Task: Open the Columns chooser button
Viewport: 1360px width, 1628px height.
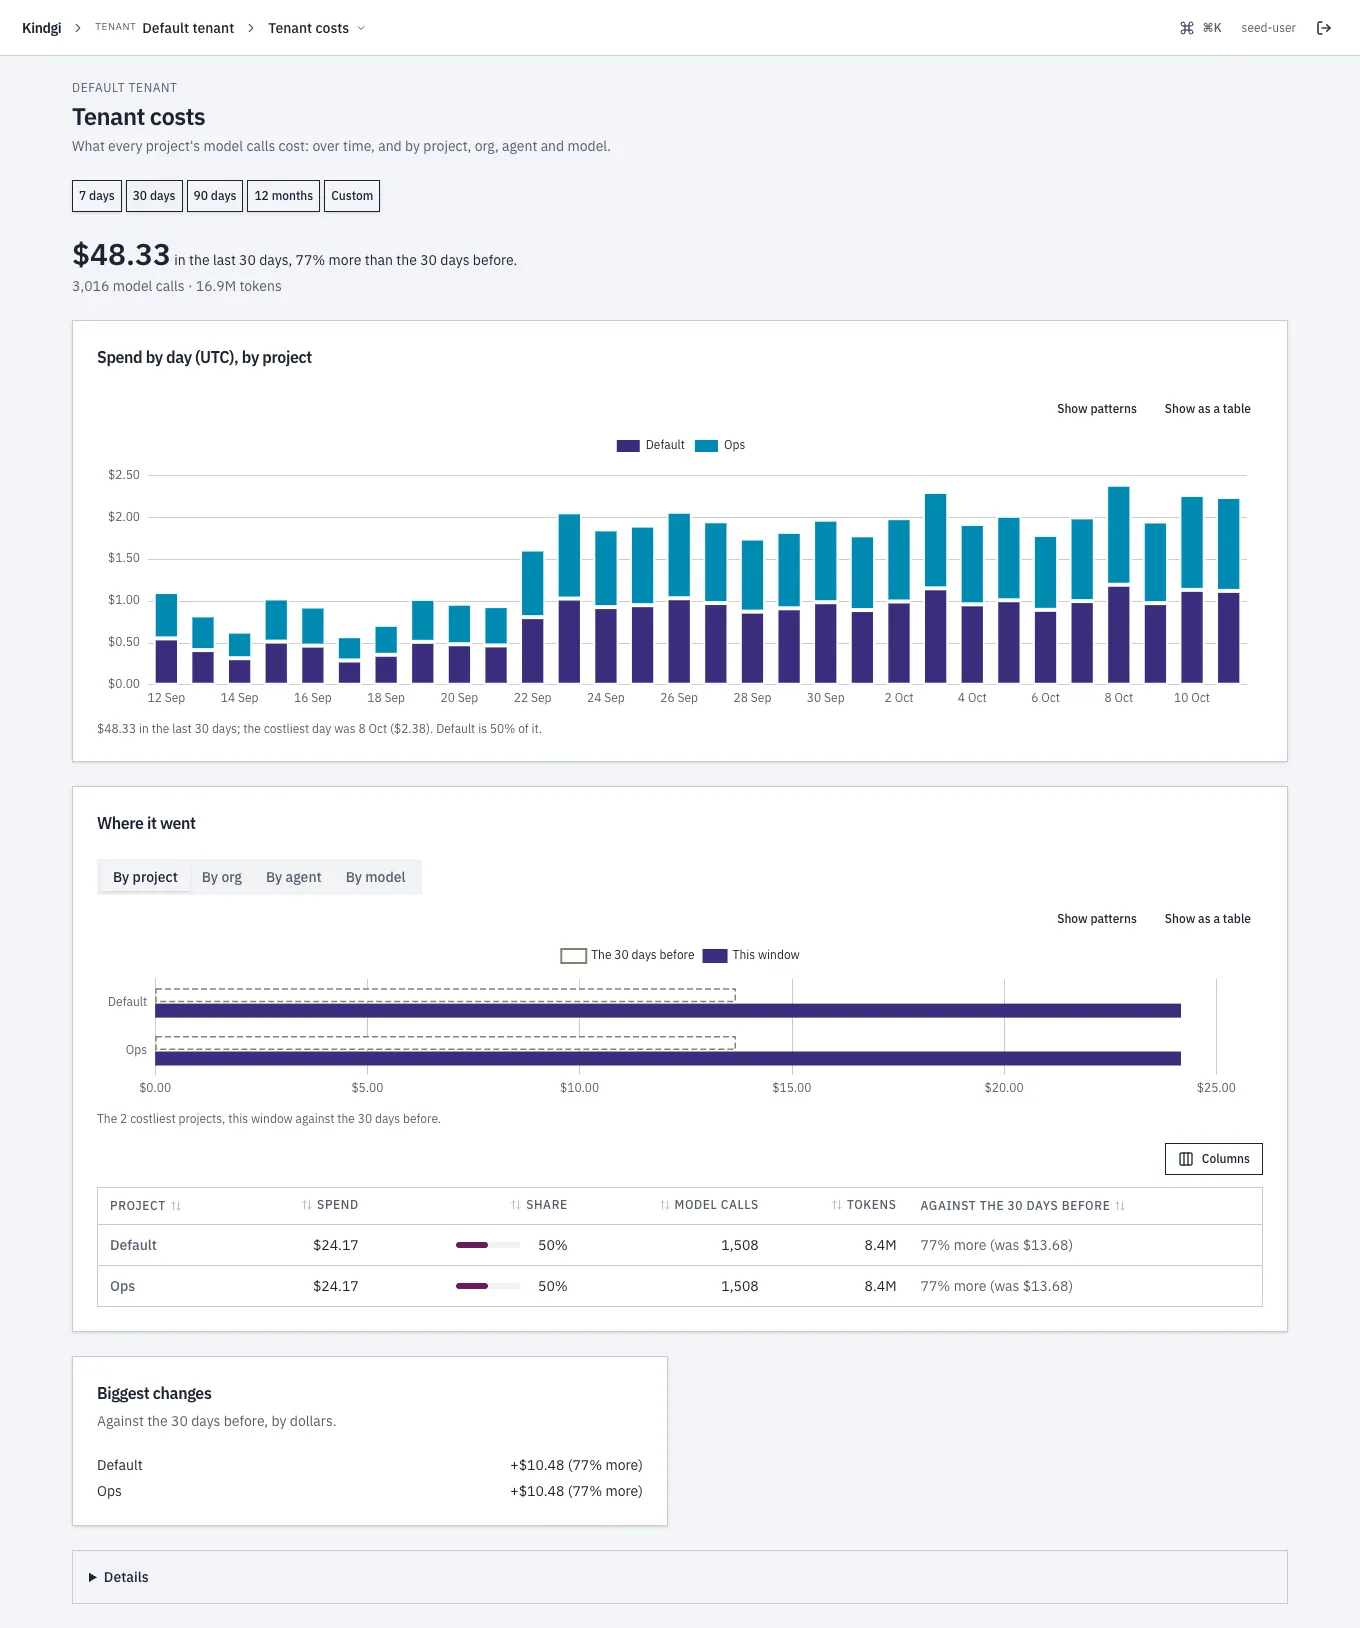Action: (x=1214, y=1159)
